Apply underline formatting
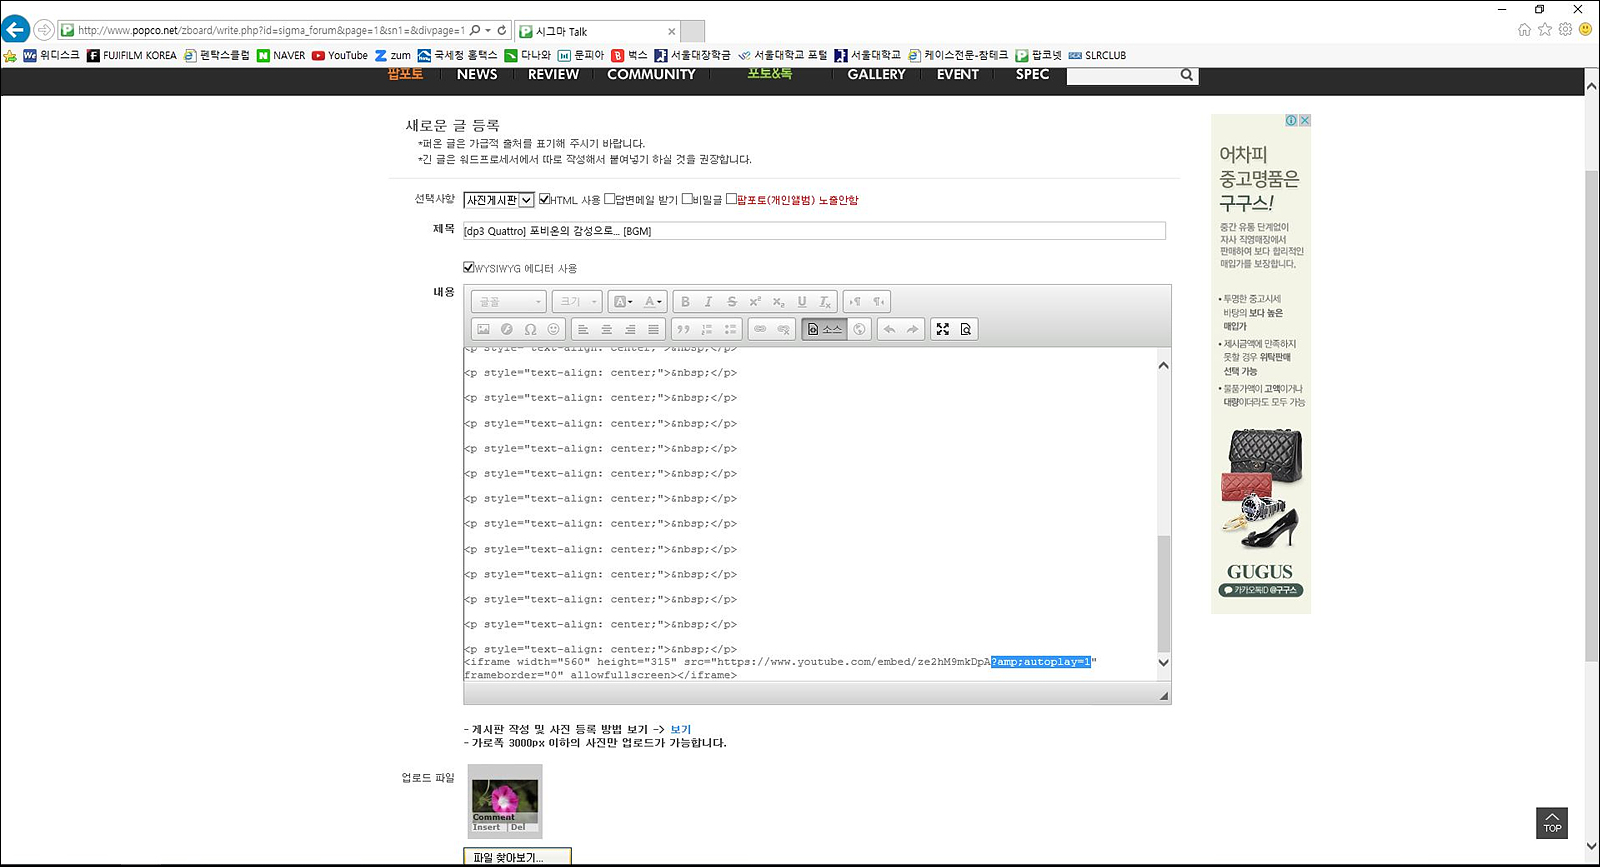The image size is (1600, 867). click(801, 302)
